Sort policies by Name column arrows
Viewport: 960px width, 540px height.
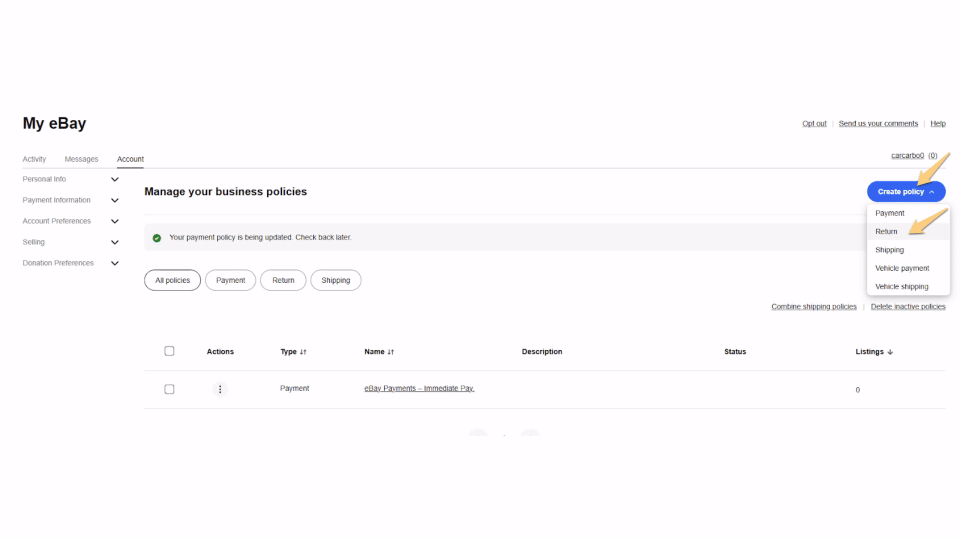pos(391,352)
